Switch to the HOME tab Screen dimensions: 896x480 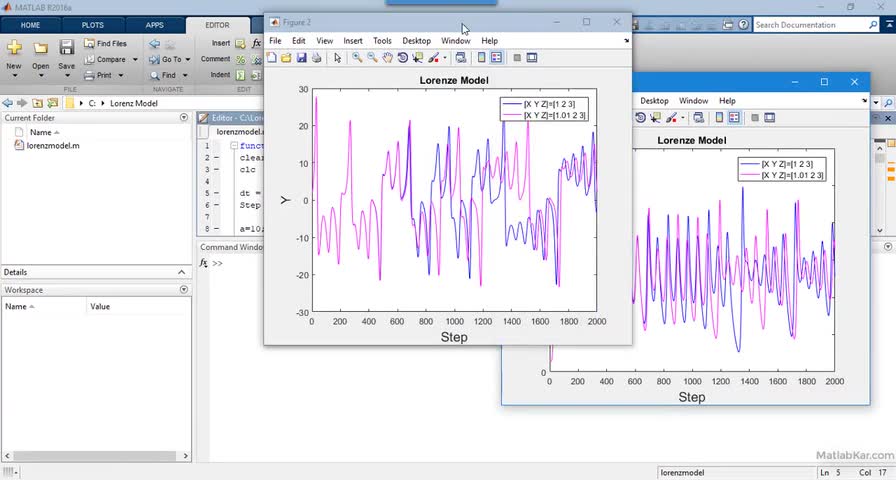click(30, 25)
